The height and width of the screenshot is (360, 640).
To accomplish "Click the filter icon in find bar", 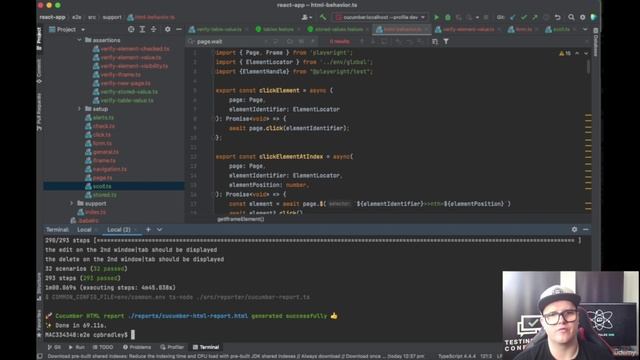I will pyautogui.click(x=446, y=41).
